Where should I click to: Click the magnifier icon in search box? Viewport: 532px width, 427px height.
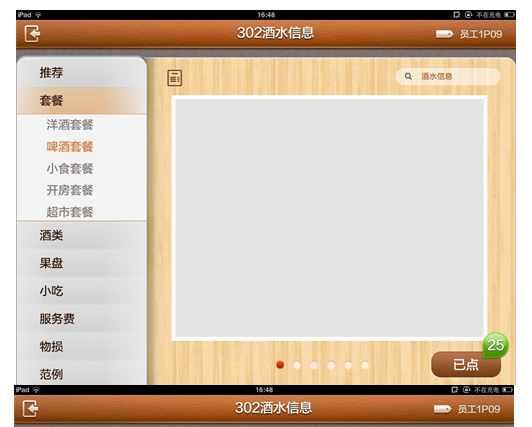(x=408, y=76)
